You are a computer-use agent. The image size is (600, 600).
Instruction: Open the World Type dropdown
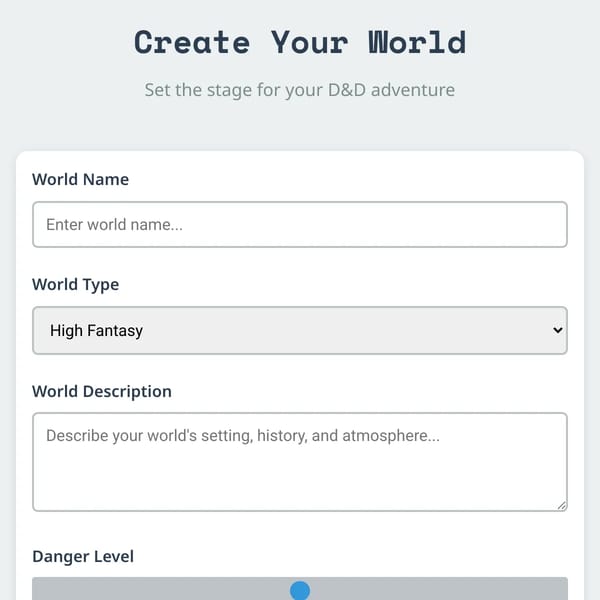[x=300, y=330]
